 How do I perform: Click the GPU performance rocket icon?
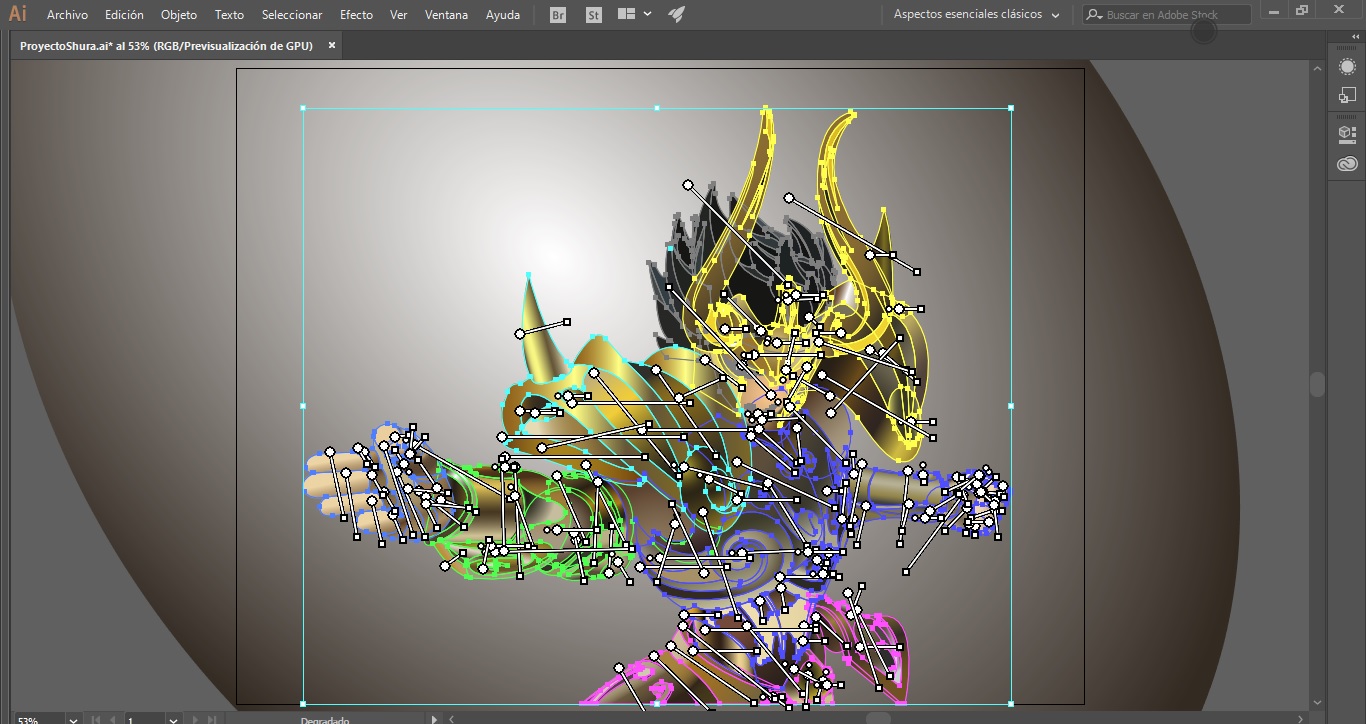pos(677,14)
